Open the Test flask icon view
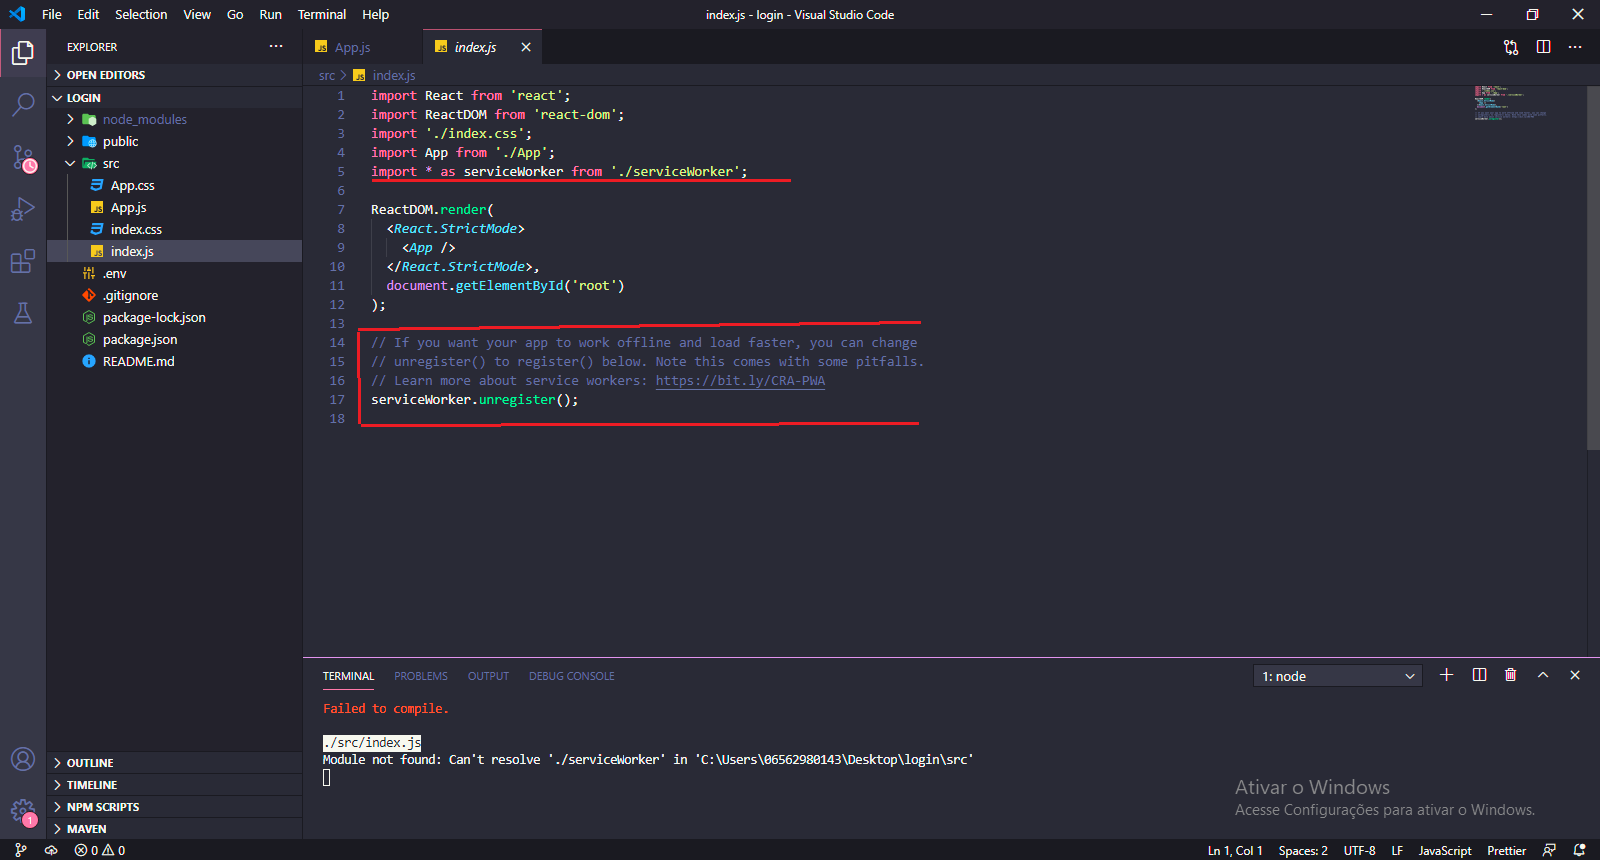1600x860 pixels. point(23,313)
